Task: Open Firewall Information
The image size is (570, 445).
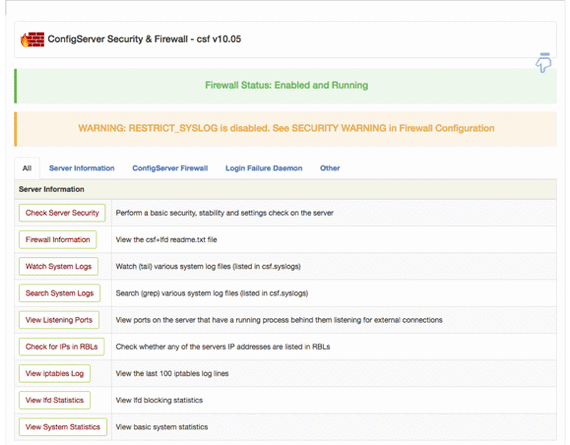Action: point(58,240)
